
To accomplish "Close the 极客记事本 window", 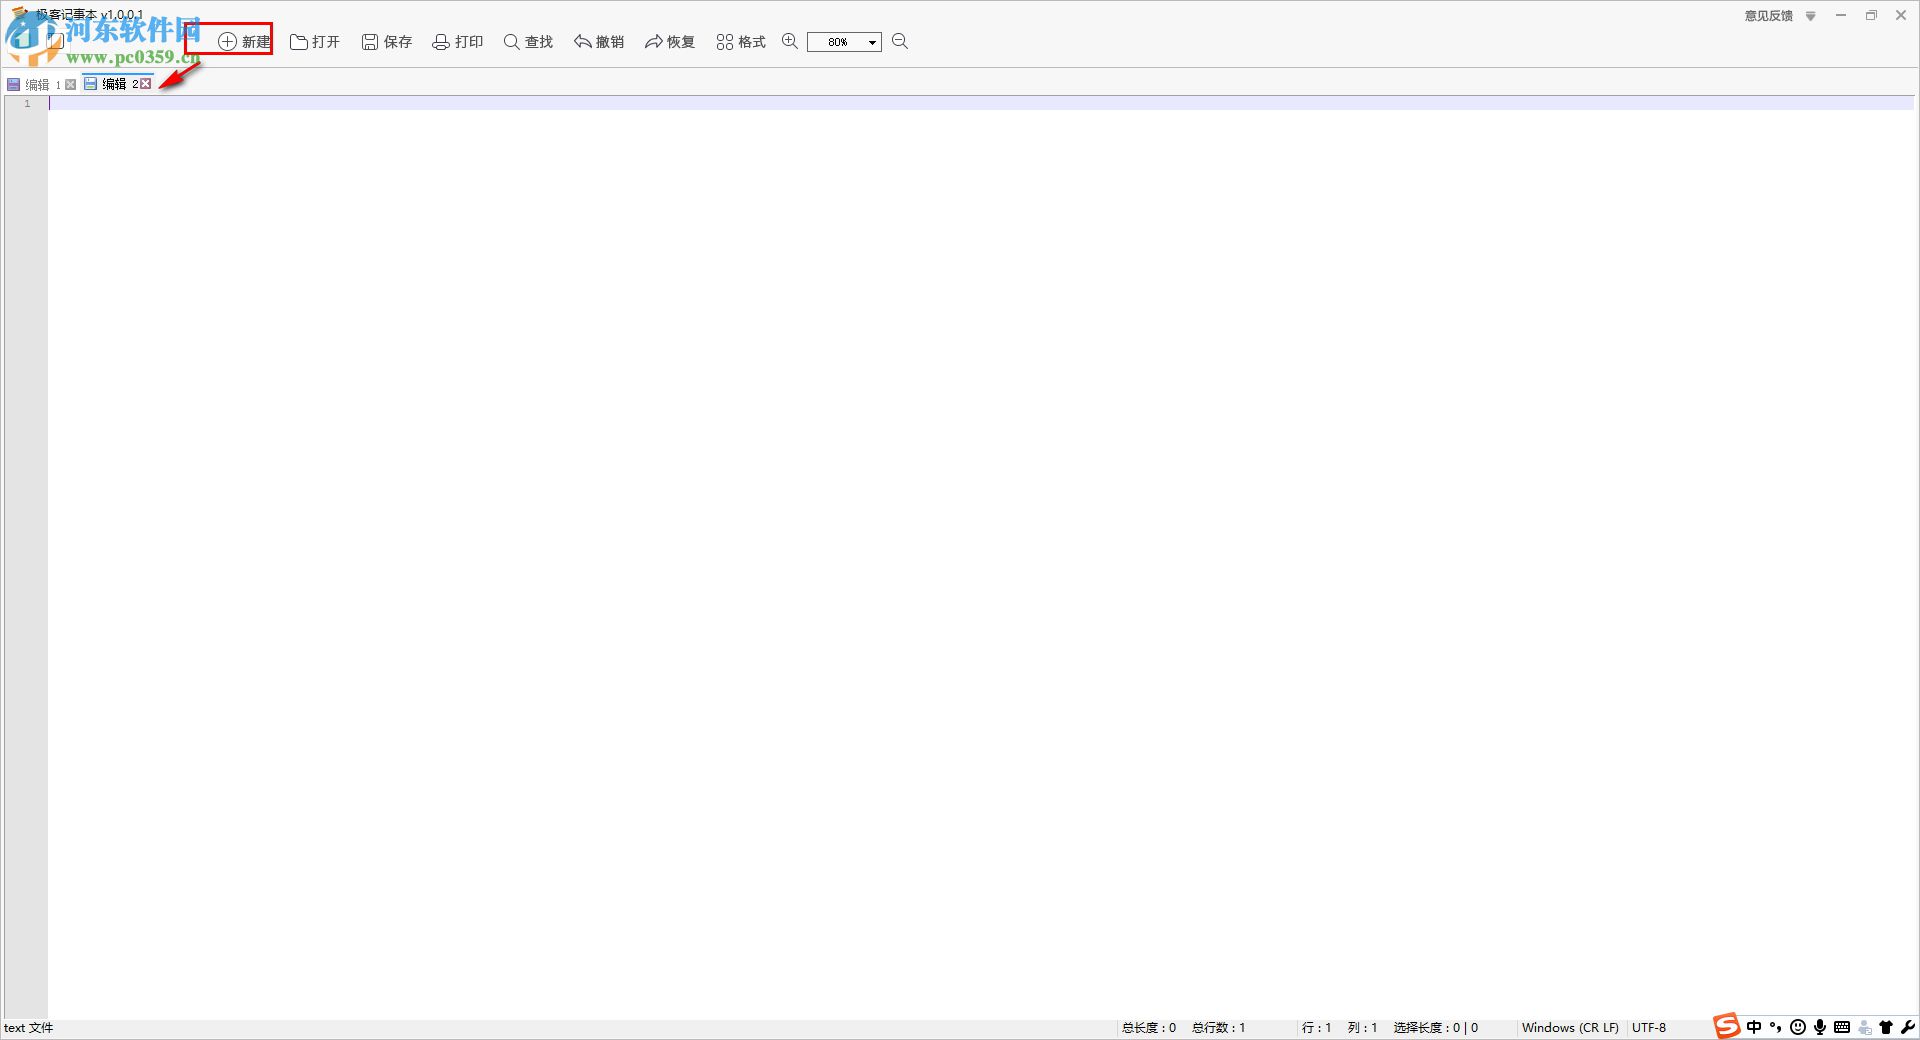I will [x=1901, y=15].
